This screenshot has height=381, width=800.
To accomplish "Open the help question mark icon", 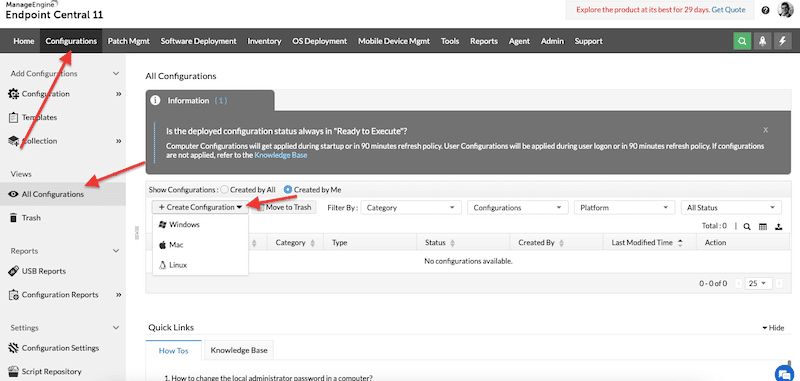I will pyautogui.click(x=765, y=10).
